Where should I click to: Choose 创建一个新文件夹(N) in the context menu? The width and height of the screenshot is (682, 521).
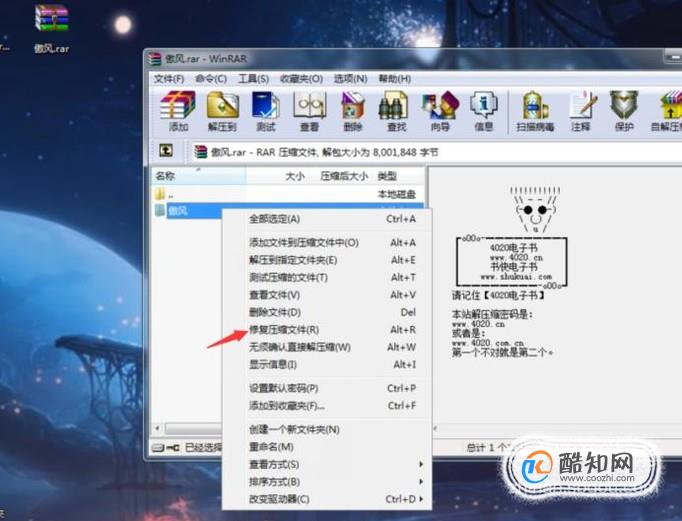327,429
